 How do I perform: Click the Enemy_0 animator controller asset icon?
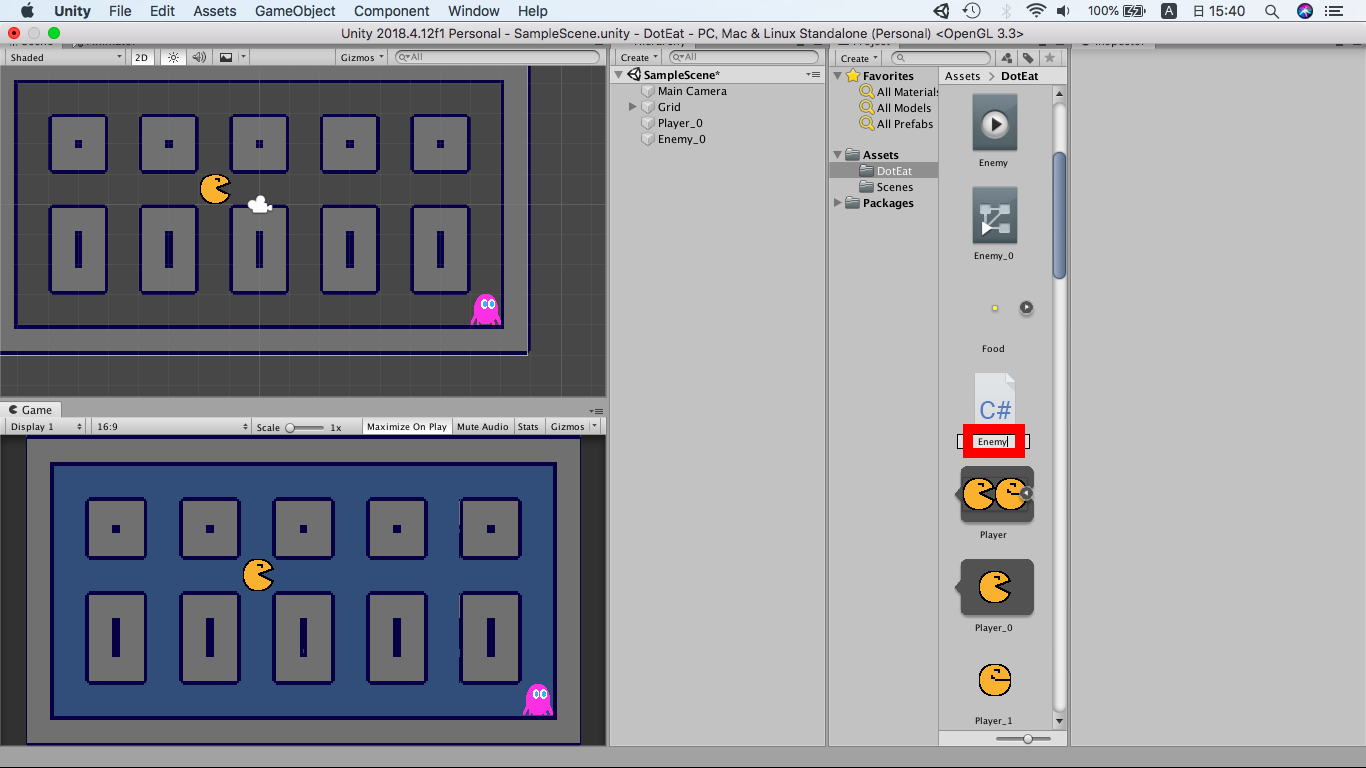click(994, 216)
